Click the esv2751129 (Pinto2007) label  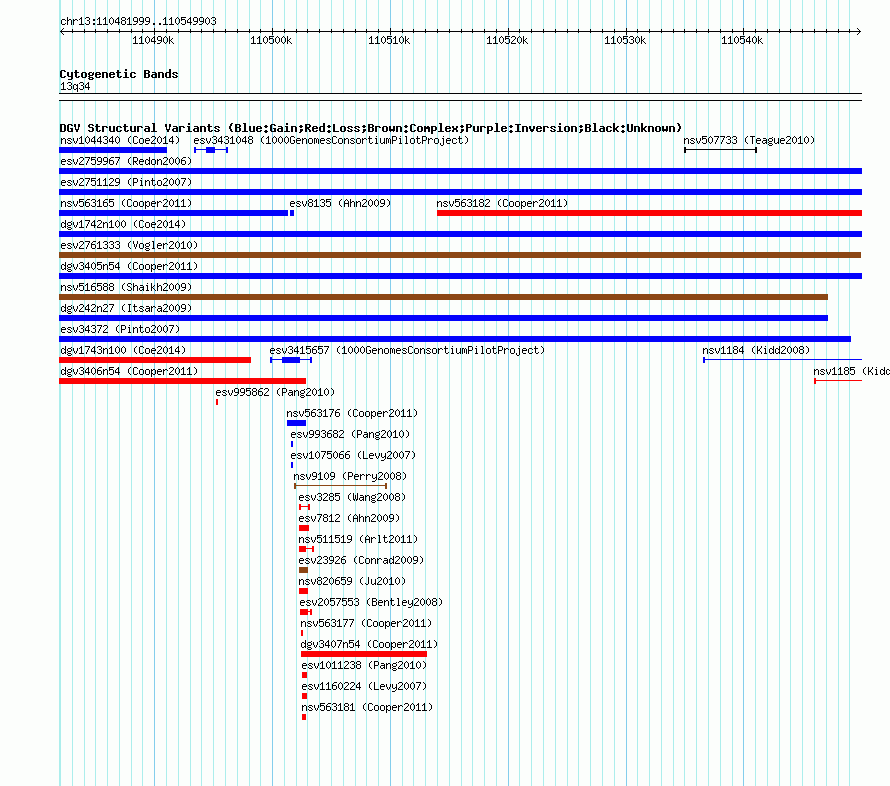[126, 182]
